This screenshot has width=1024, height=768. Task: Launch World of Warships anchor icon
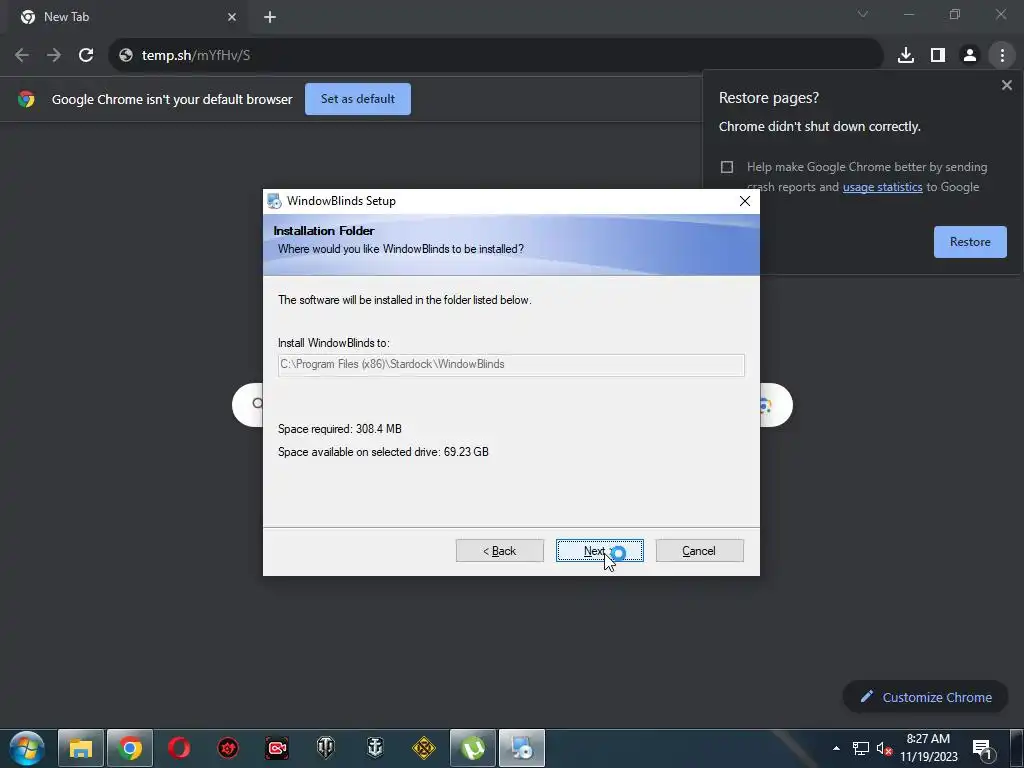(375, 748)
